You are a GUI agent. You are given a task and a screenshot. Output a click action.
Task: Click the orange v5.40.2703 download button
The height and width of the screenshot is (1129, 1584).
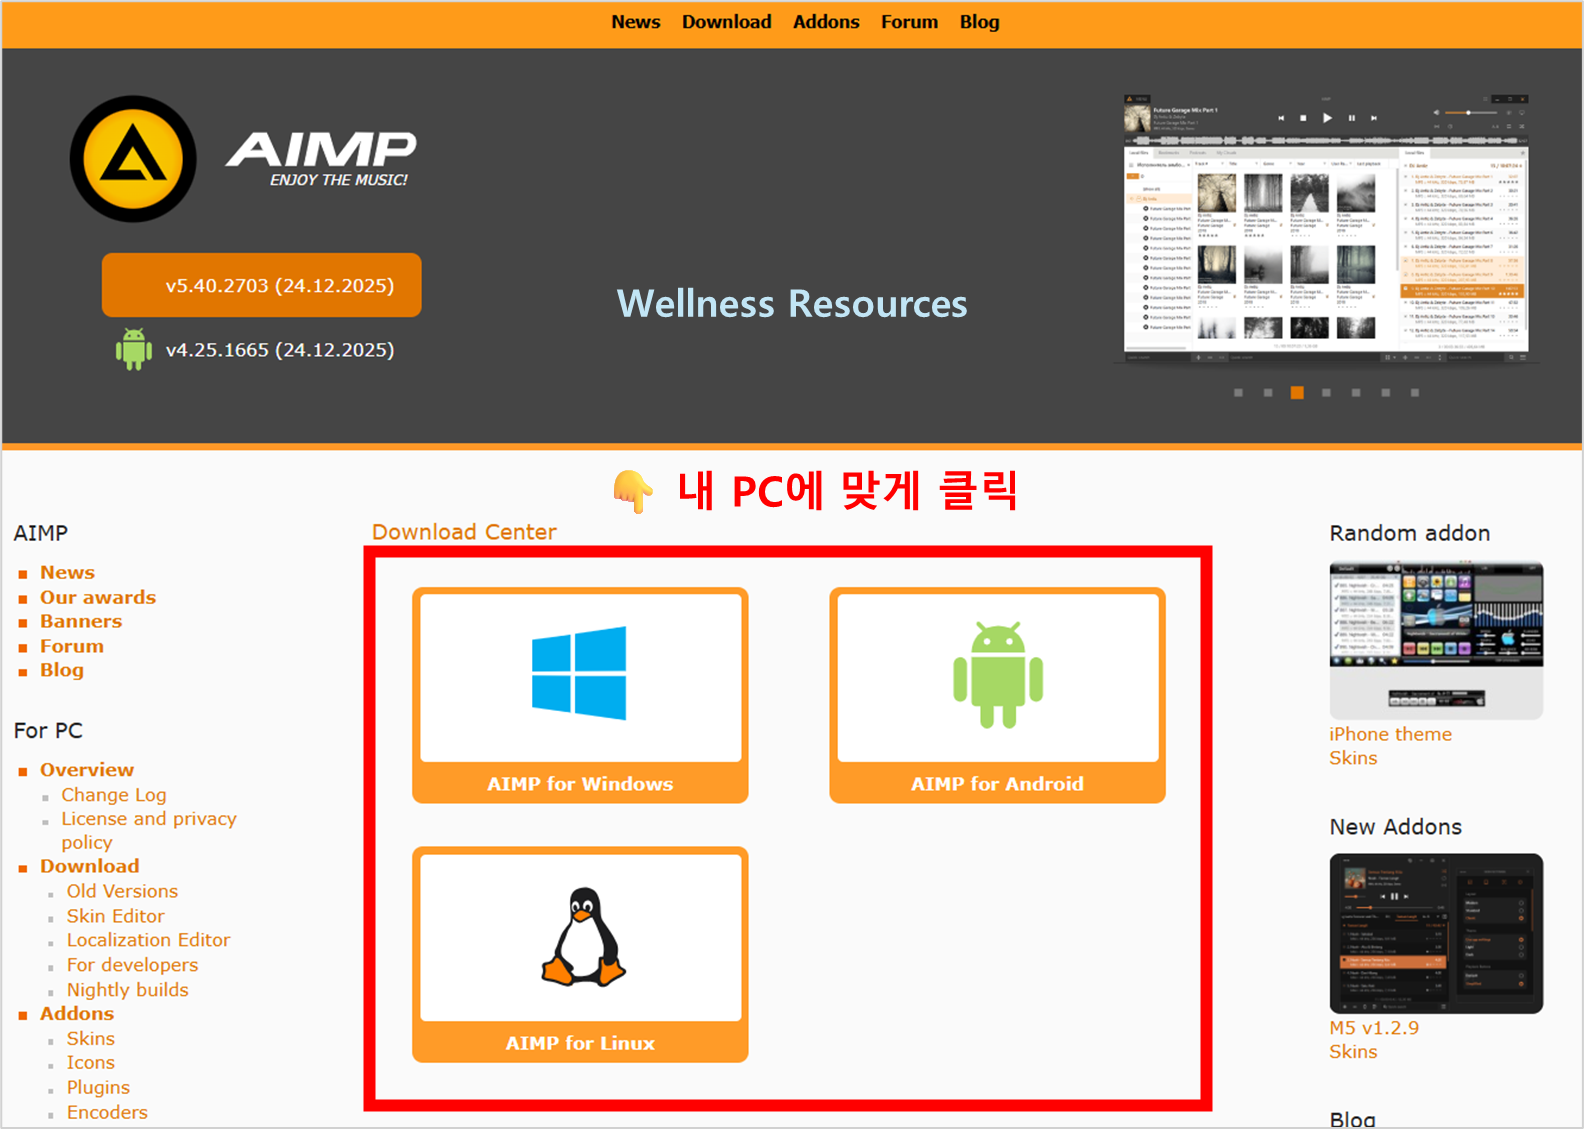[261, 285]
